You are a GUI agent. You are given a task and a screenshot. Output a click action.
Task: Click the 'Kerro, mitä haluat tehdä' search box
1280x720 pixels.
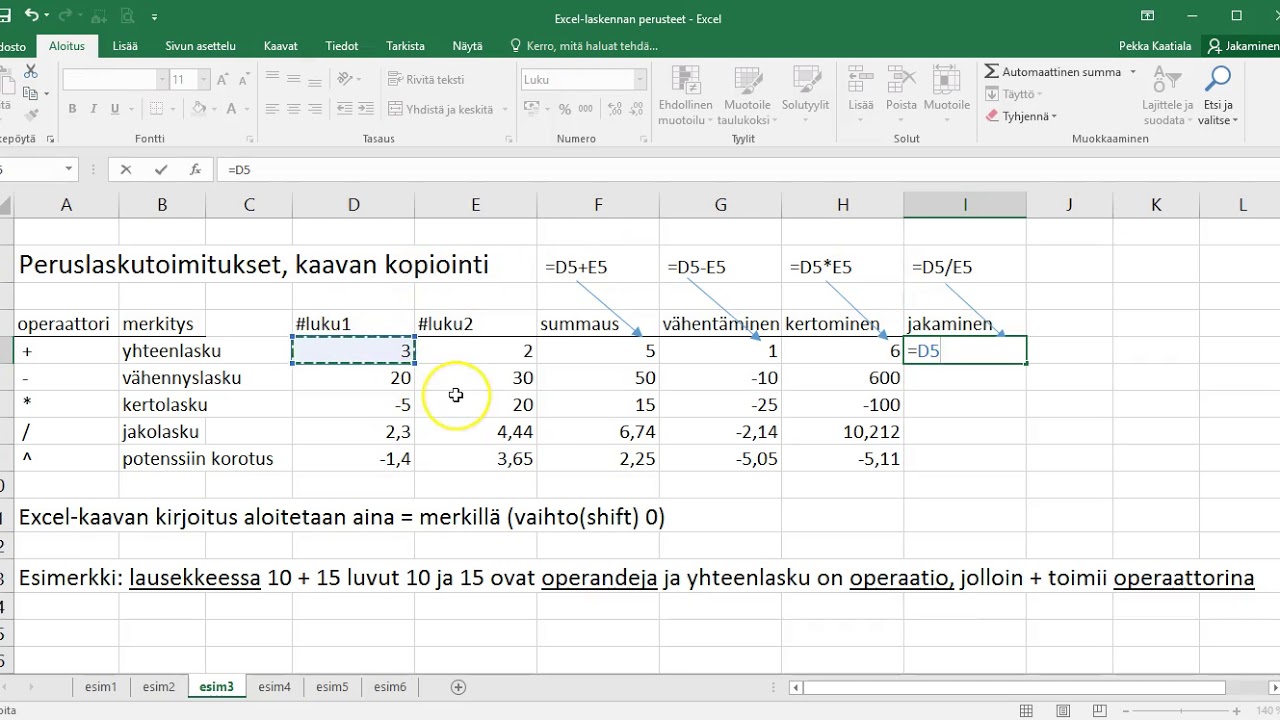[x=584, y=46]
